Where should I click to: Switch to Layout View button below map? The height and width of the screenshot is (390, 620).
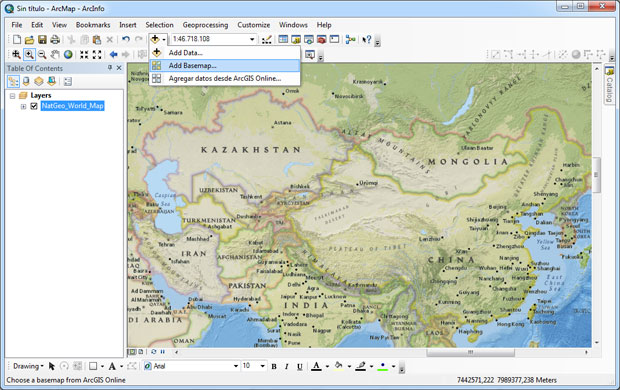(x=140, y=352)
